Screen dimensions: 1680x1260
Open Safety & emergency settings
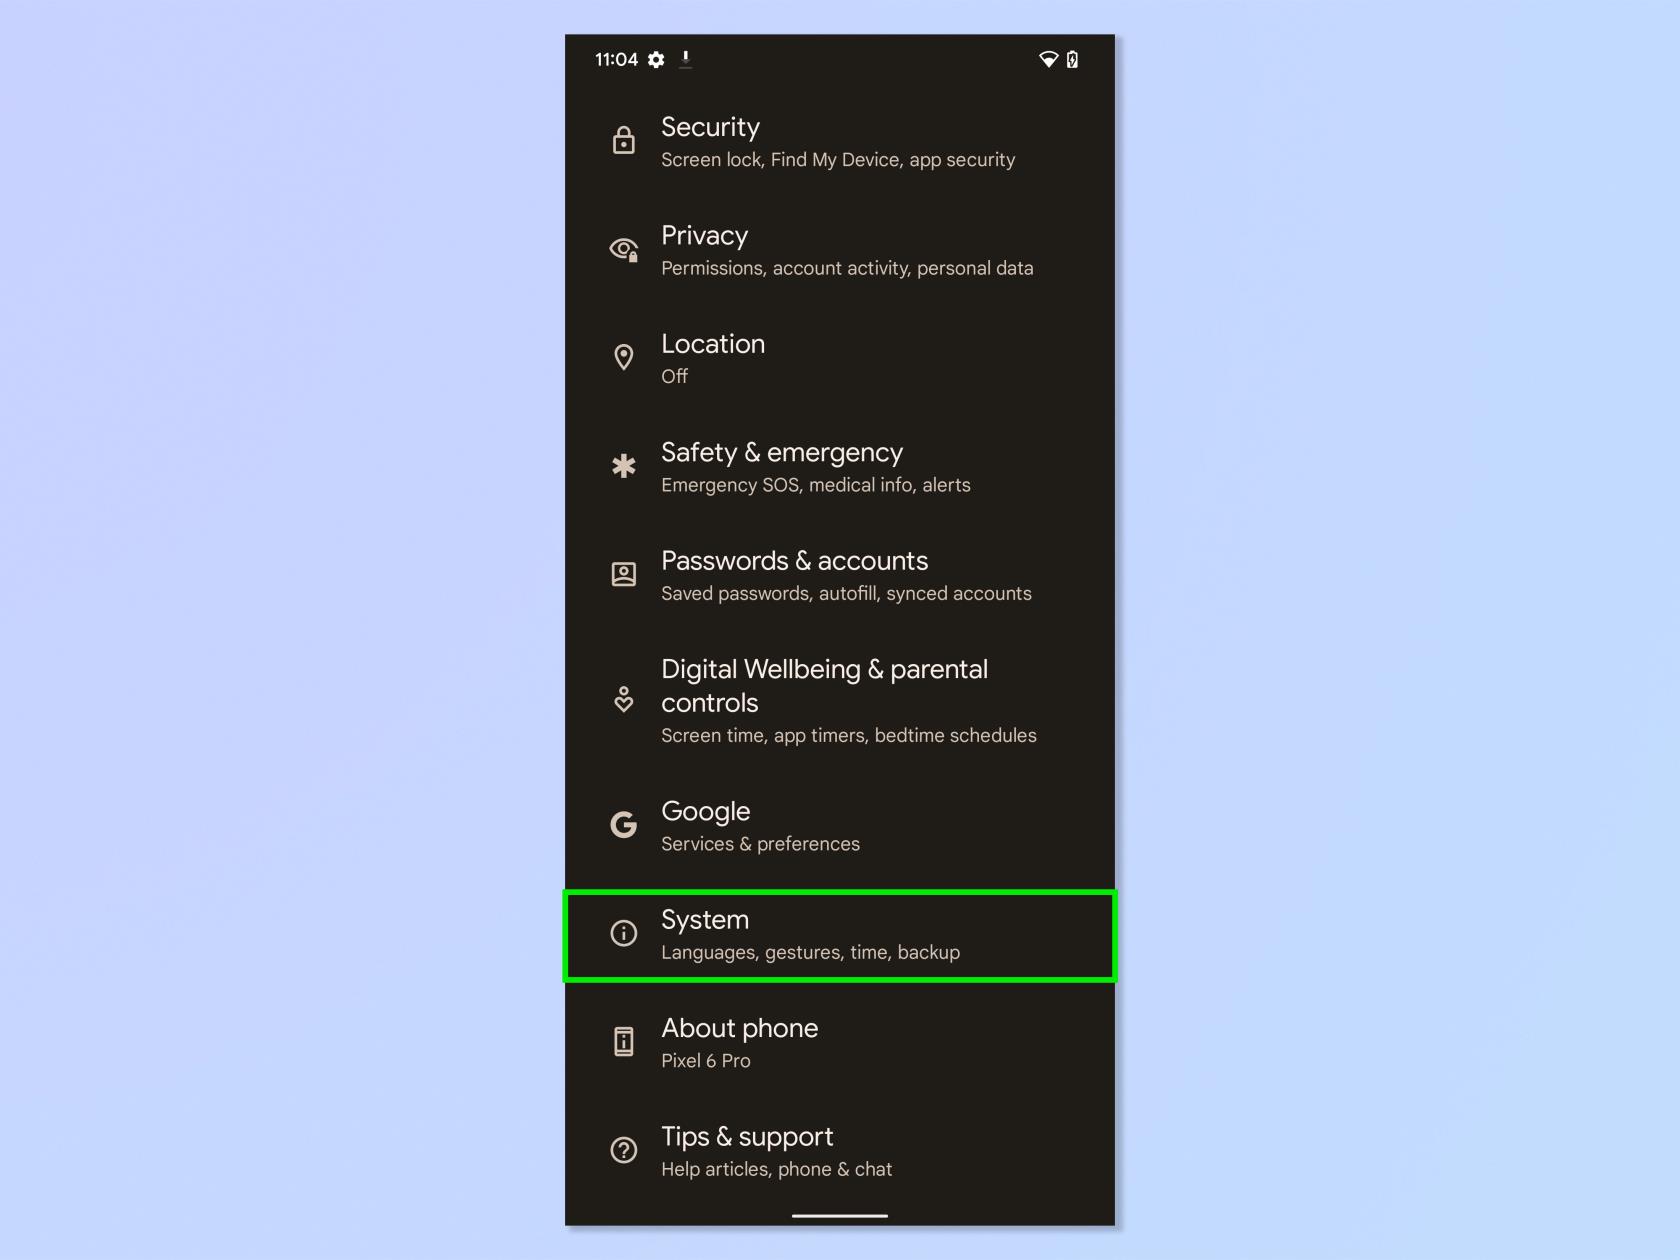pos(840,467)
